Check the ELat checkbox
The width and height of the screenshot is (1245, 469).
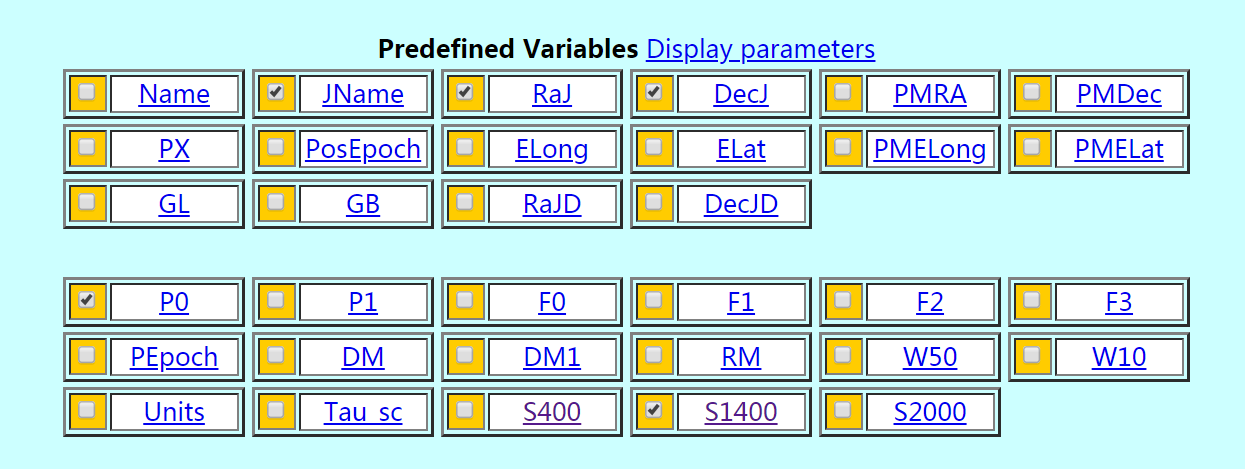coord(654,148)
